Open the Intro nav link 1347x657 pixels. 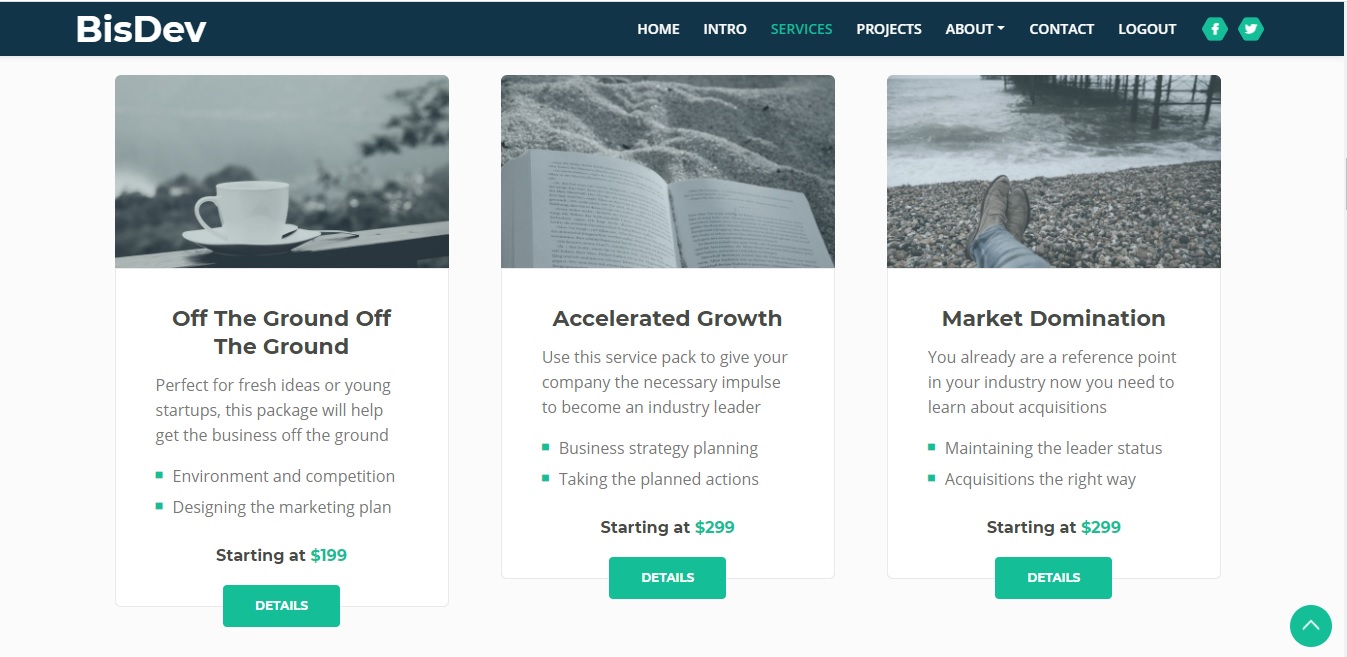725,29
